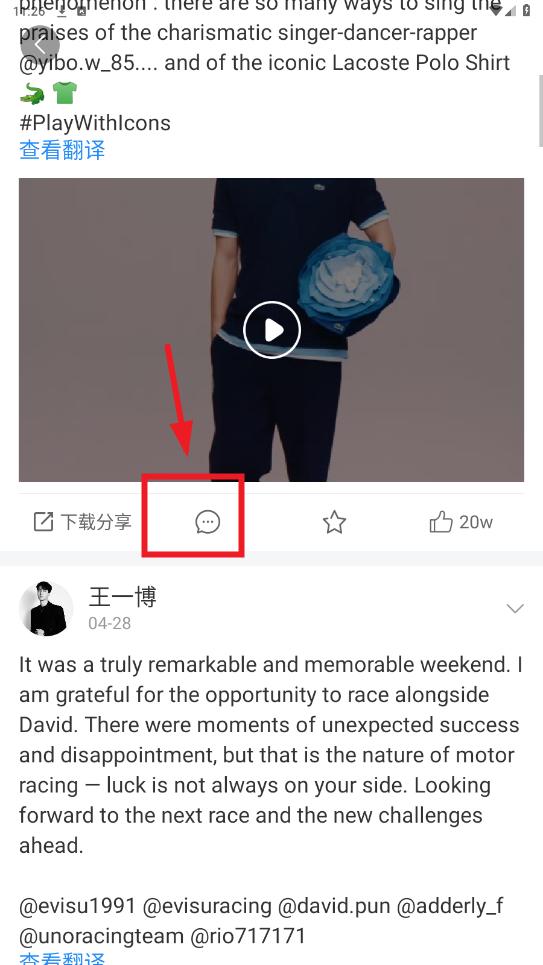Like the post with thumbs-up icon
Image resolution: width=543 pixels, height=965 pixels.
tap(441, 523)
